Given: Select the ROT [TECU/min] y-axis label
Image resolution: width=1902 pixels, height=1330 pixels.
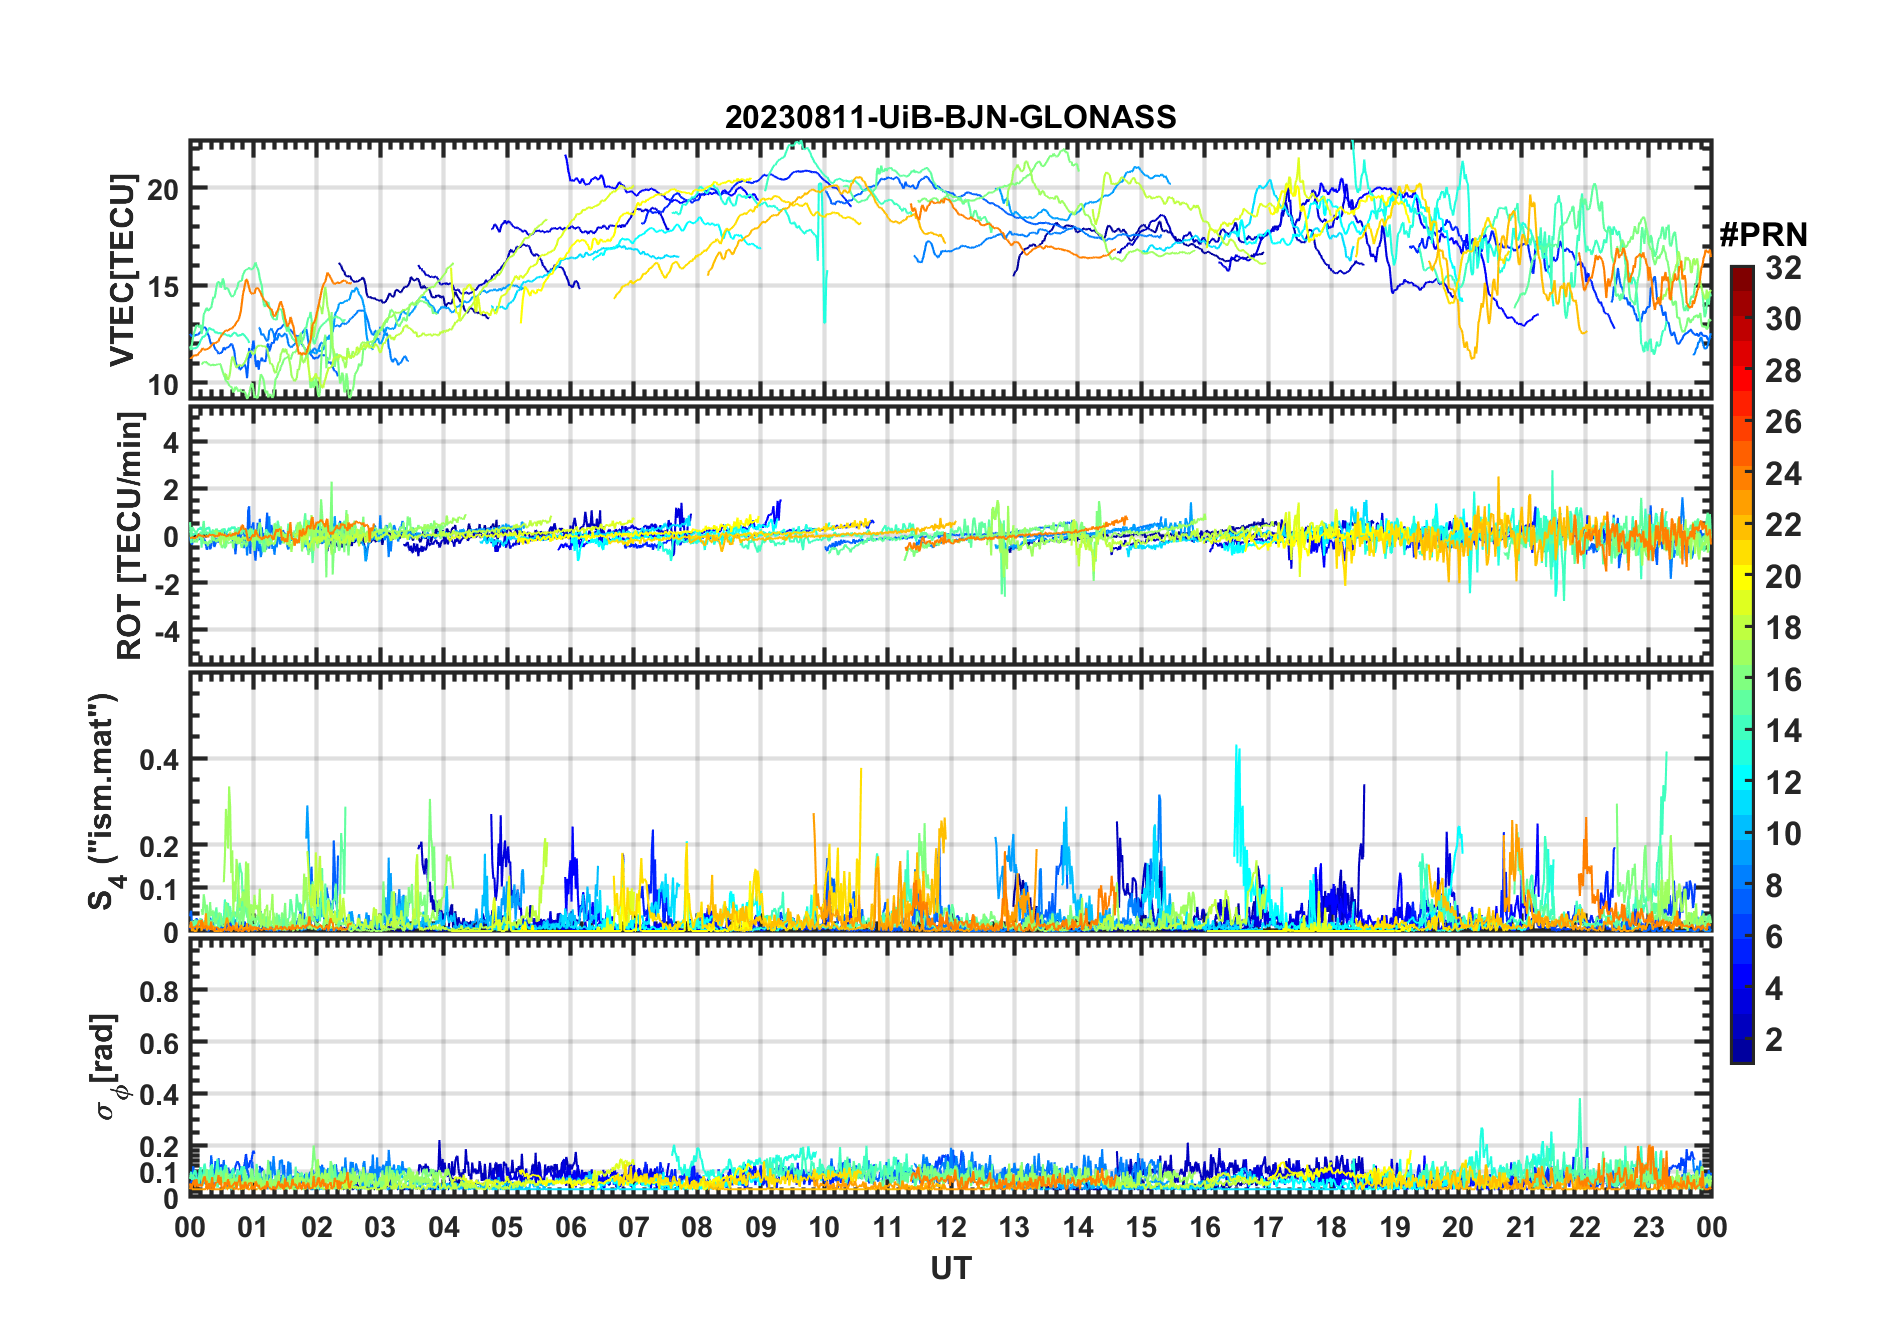Looking at the screenshot, I should pos(129,536).
